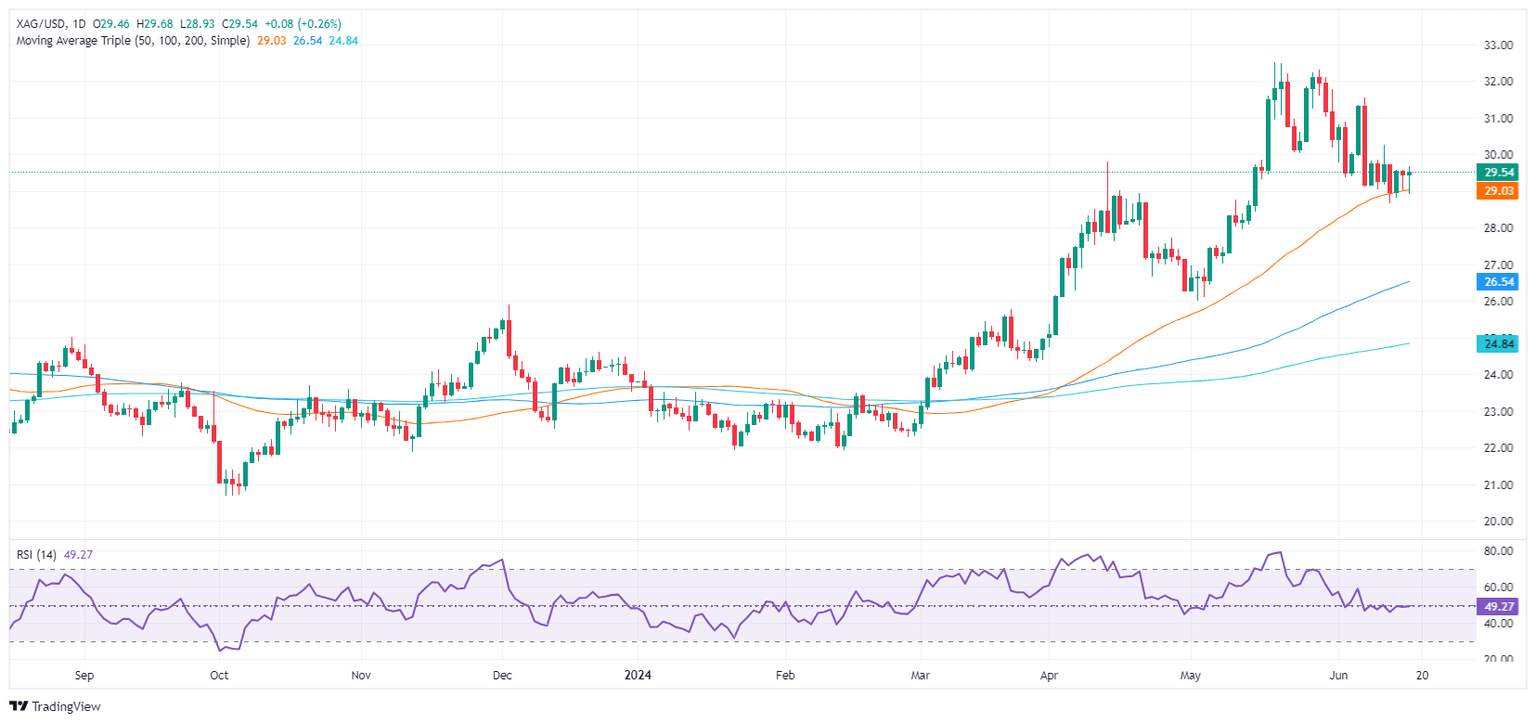This screenshot has height=723, width=1536.
Task: Select the 49.27 value in RSI legend
Action: [78, 553]
